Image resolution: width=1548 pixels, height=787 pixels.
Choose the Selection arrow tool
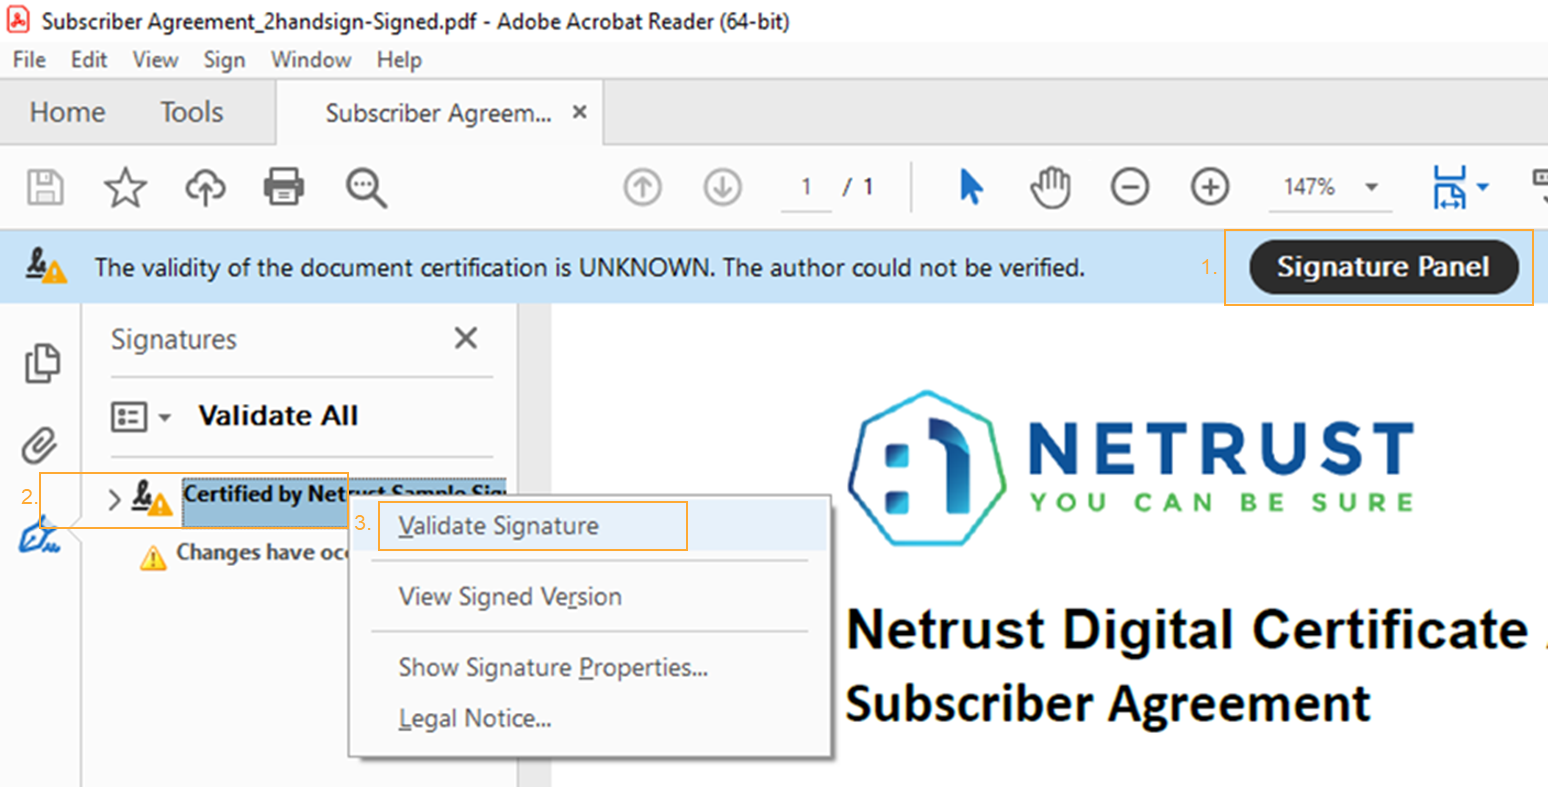pyautogui.click(x=970, y=187)
